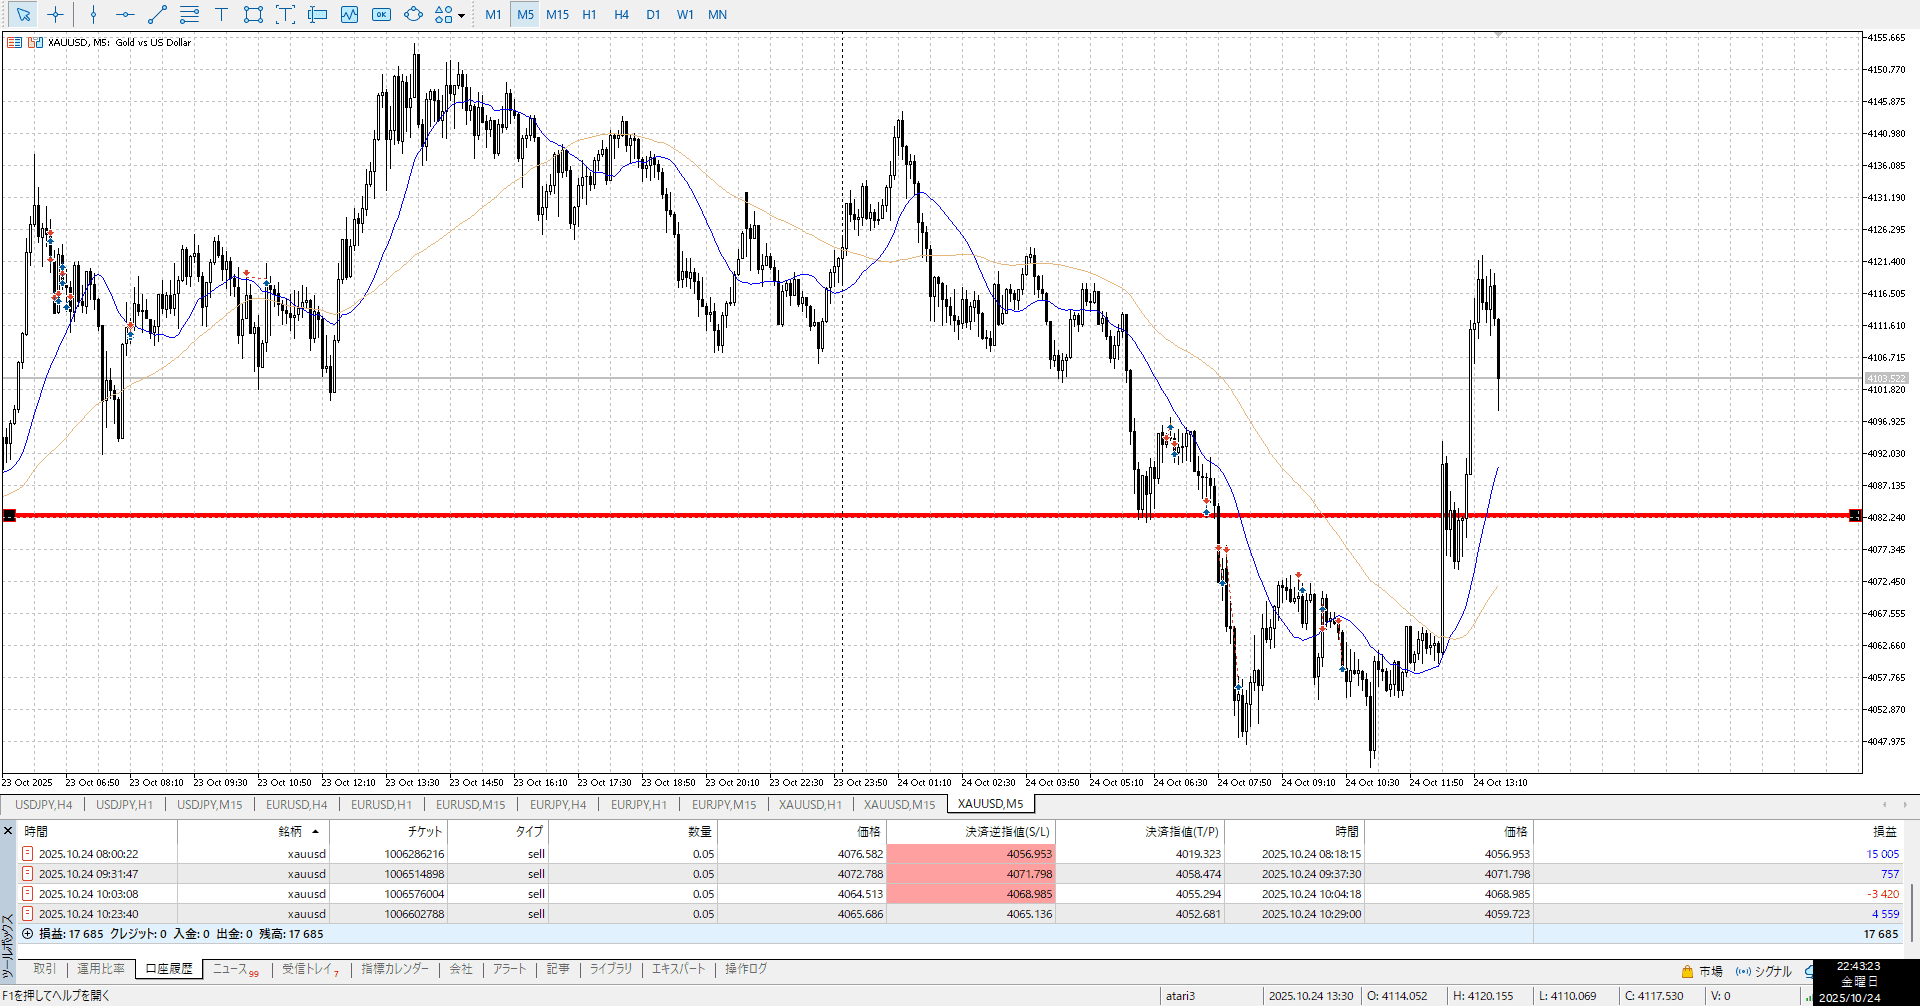Image resolution: width=1920 pixels, height=1006 pixels.
Task: Select the crosshair cursor tool
Action: [x=55, y=15]
